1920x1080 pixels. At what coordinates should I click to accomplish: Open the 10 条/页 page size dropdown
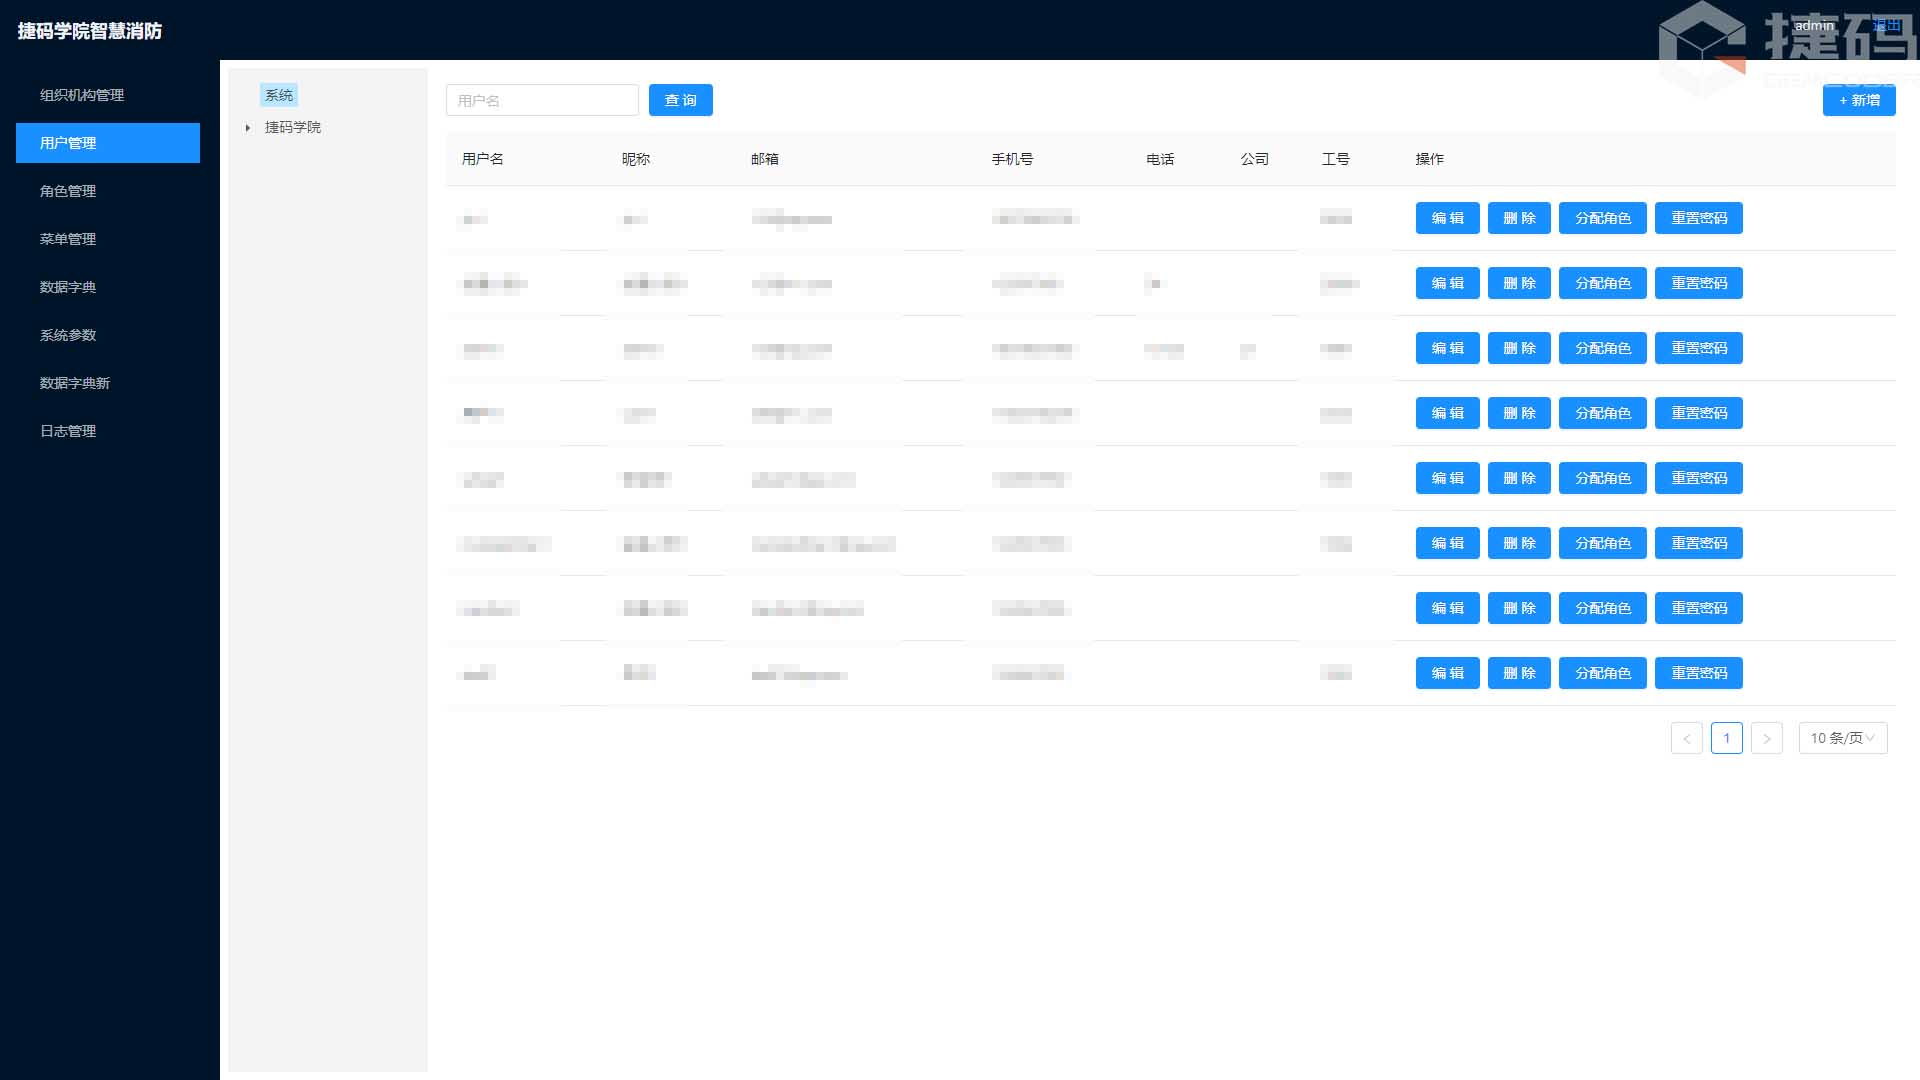(x=1842, y=738)
